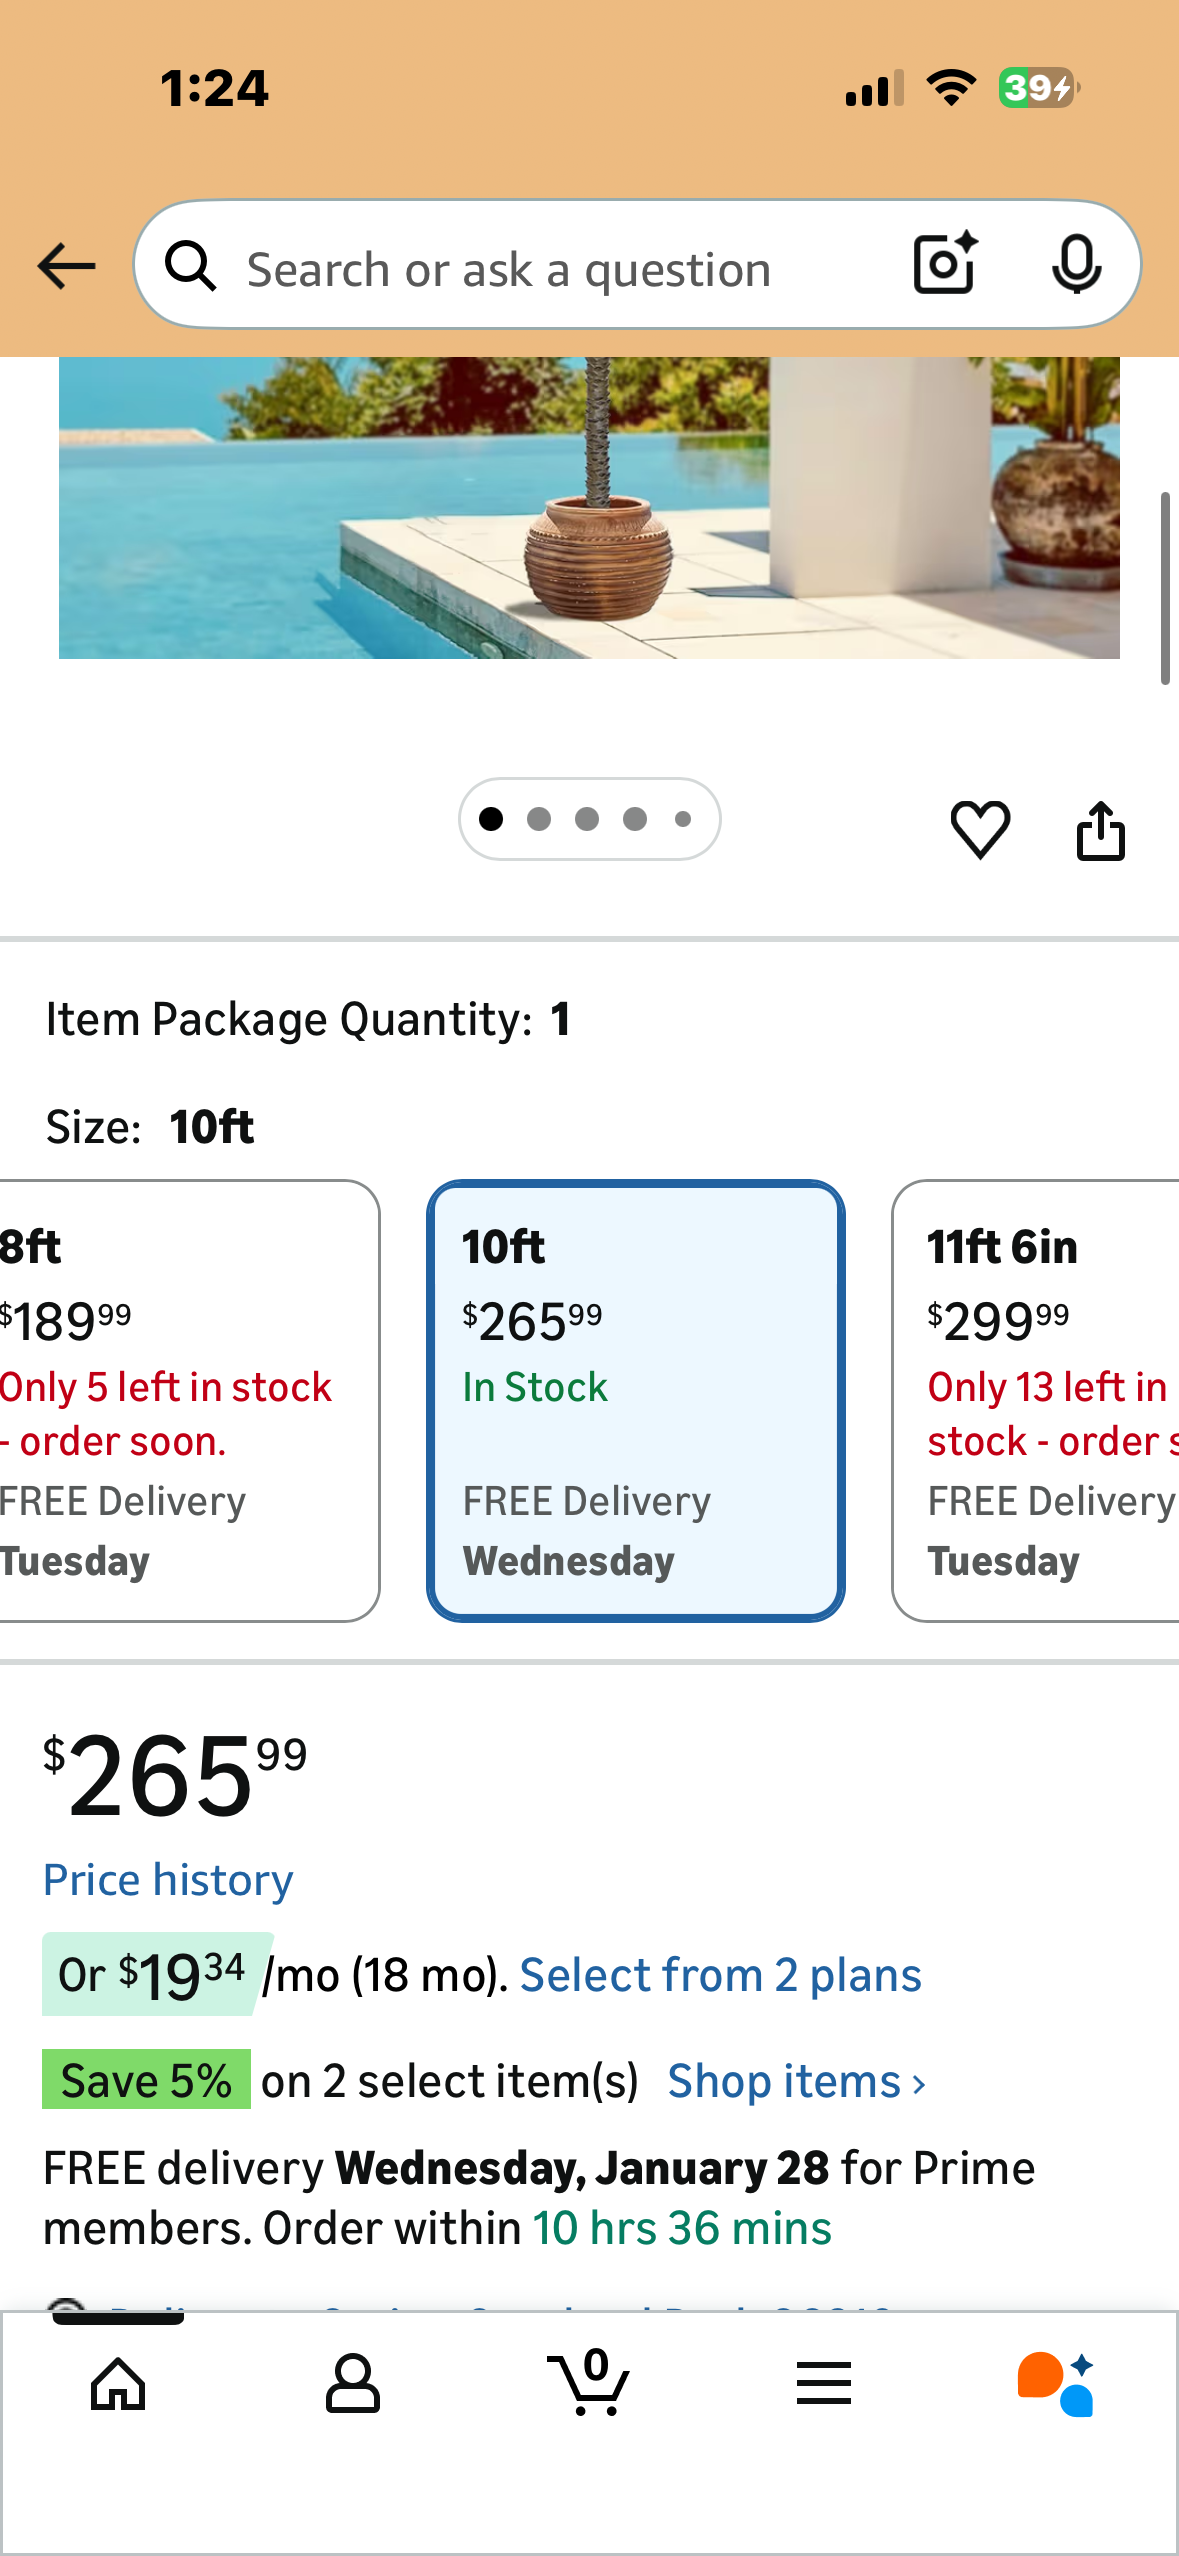
Task: Select the 10ft size option
Action: [x=635, y=1400]
